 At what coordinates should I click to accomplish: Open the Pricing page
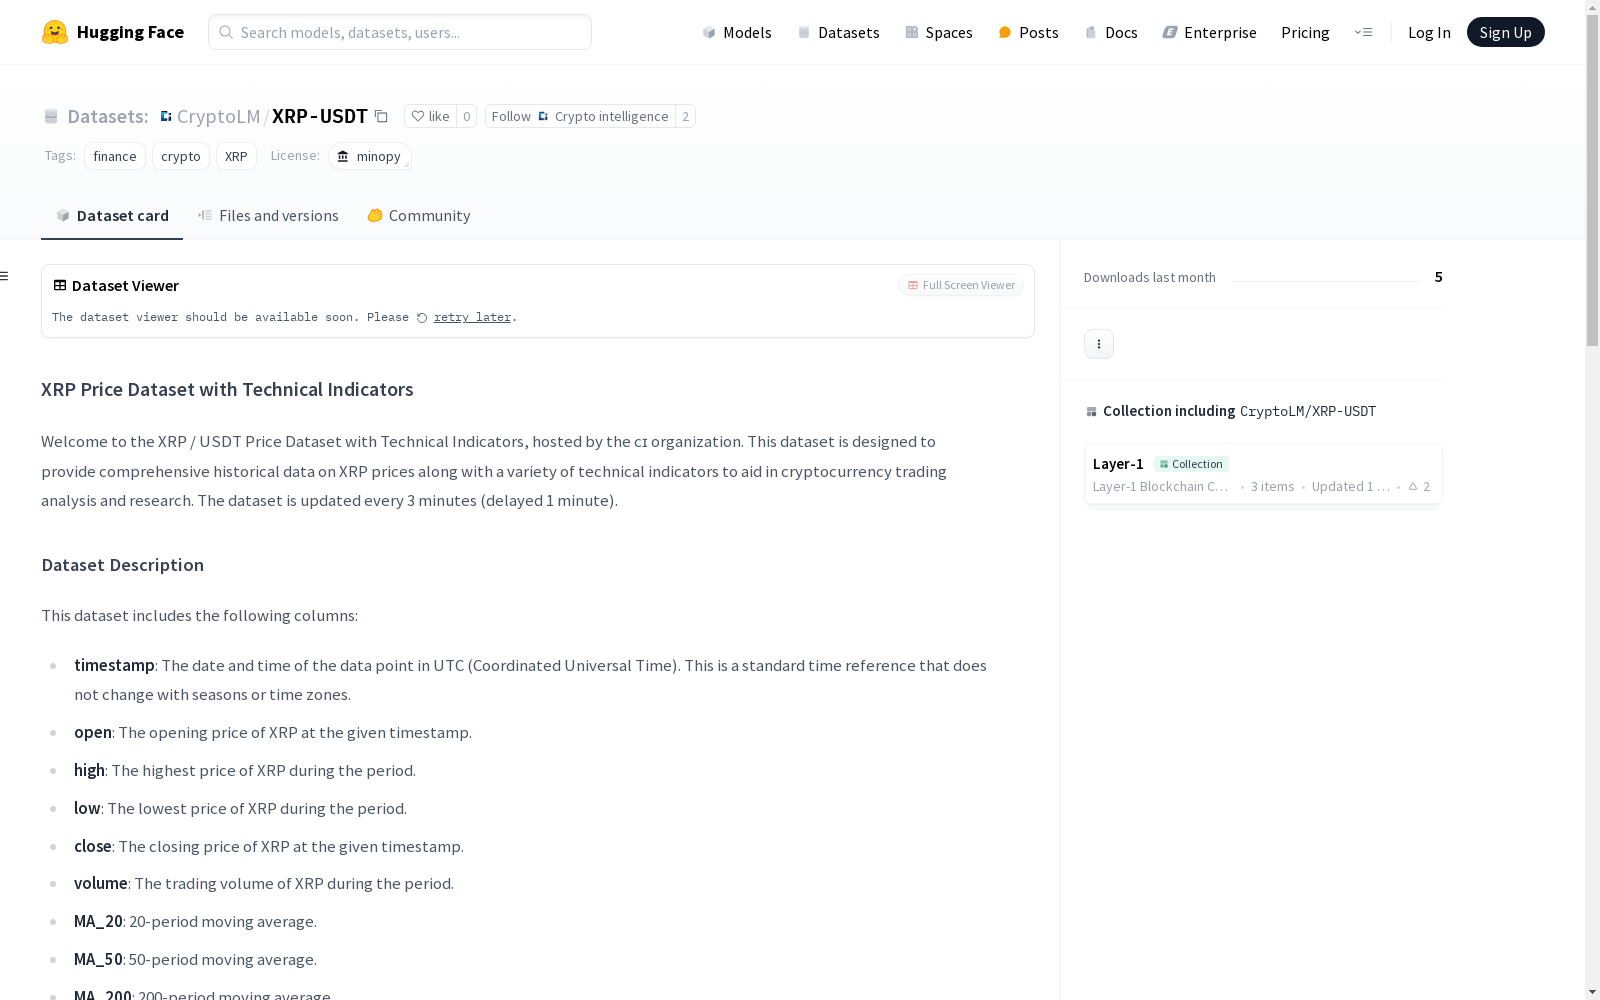pos(1305,32)
